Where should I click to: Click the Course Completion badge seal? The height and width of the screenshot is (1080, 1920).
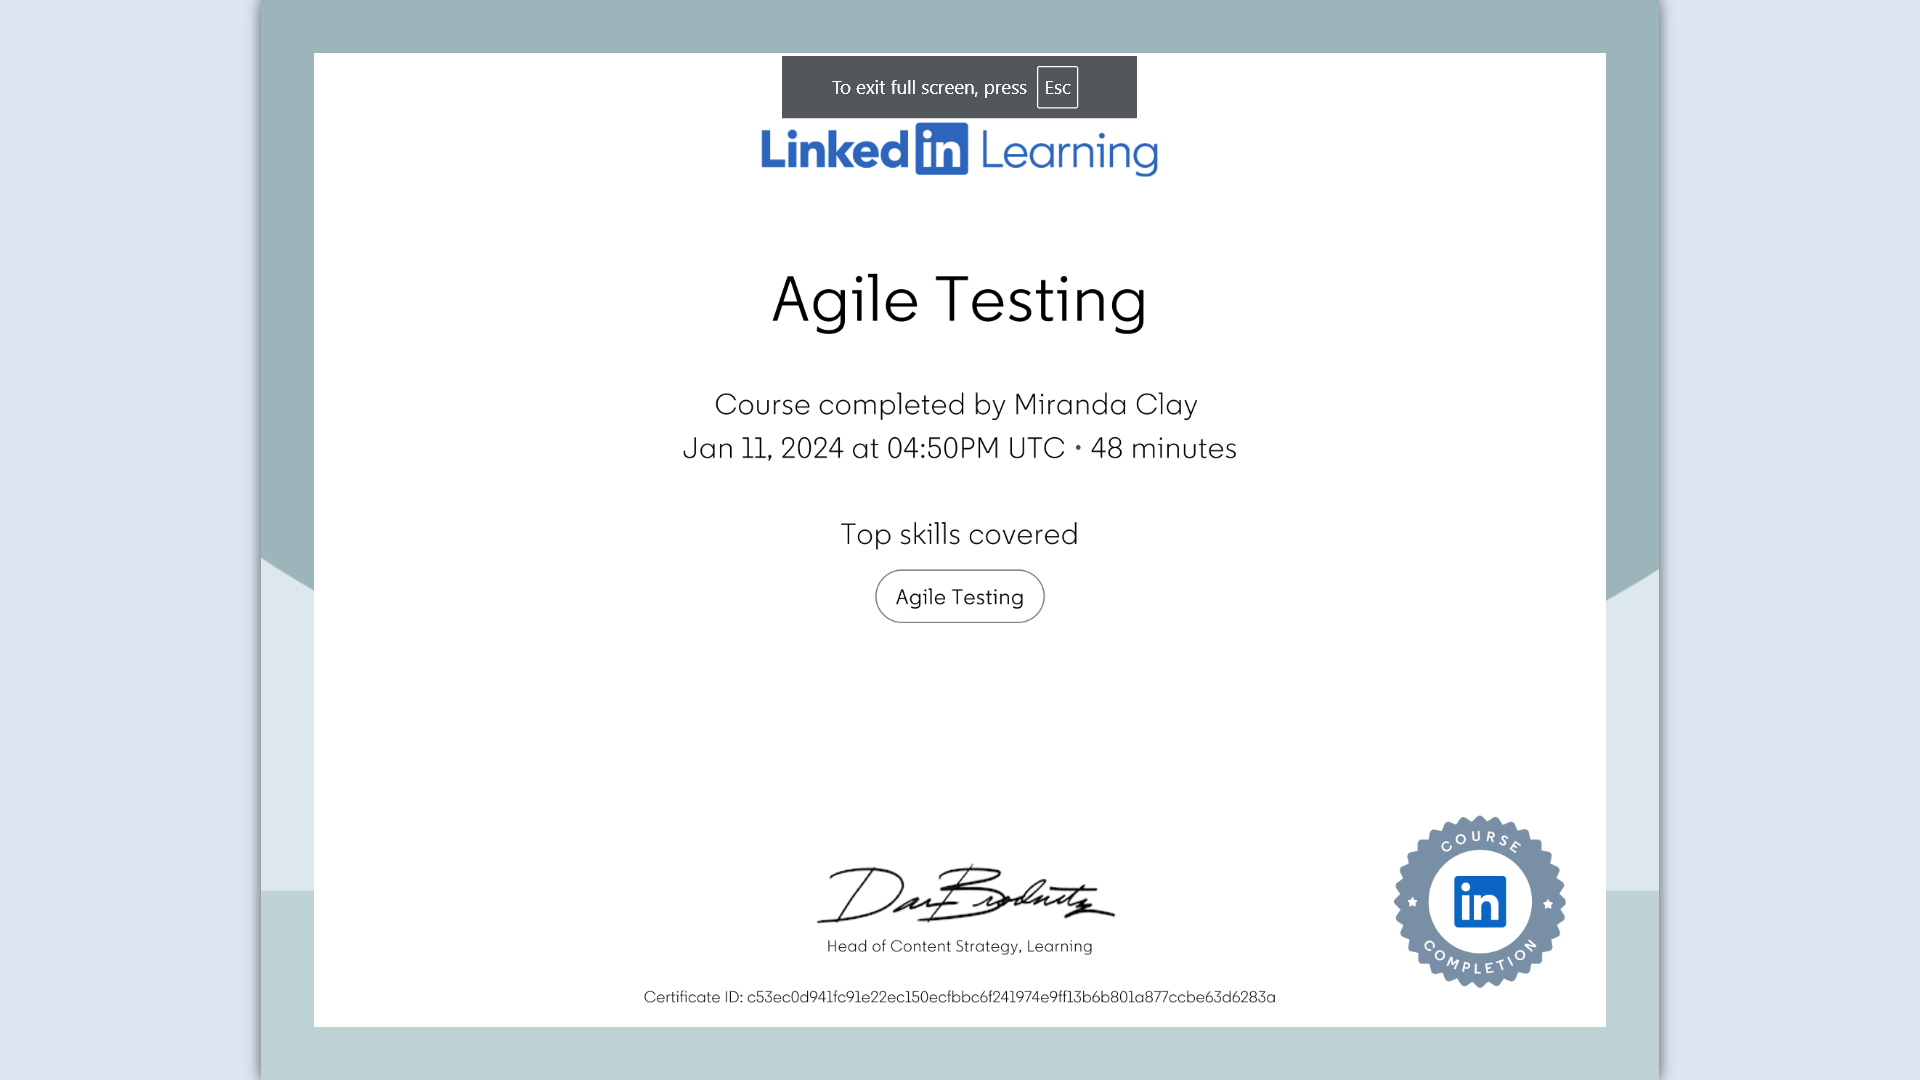pyautogui.click(x=1480, y=901)
